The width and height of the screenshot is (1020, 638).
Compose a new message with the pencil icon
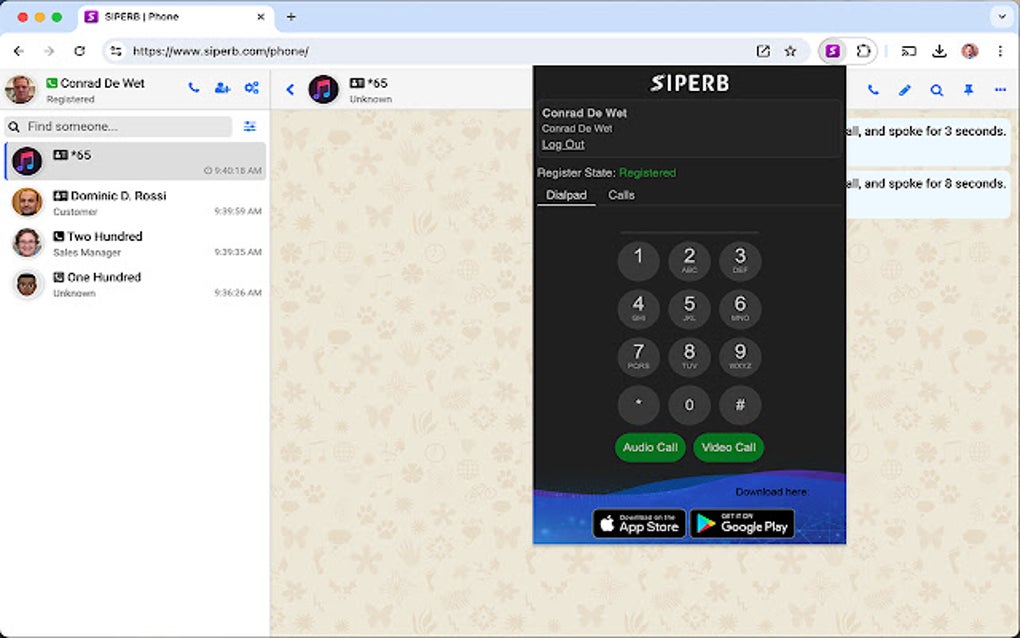[x=904, y=90]
